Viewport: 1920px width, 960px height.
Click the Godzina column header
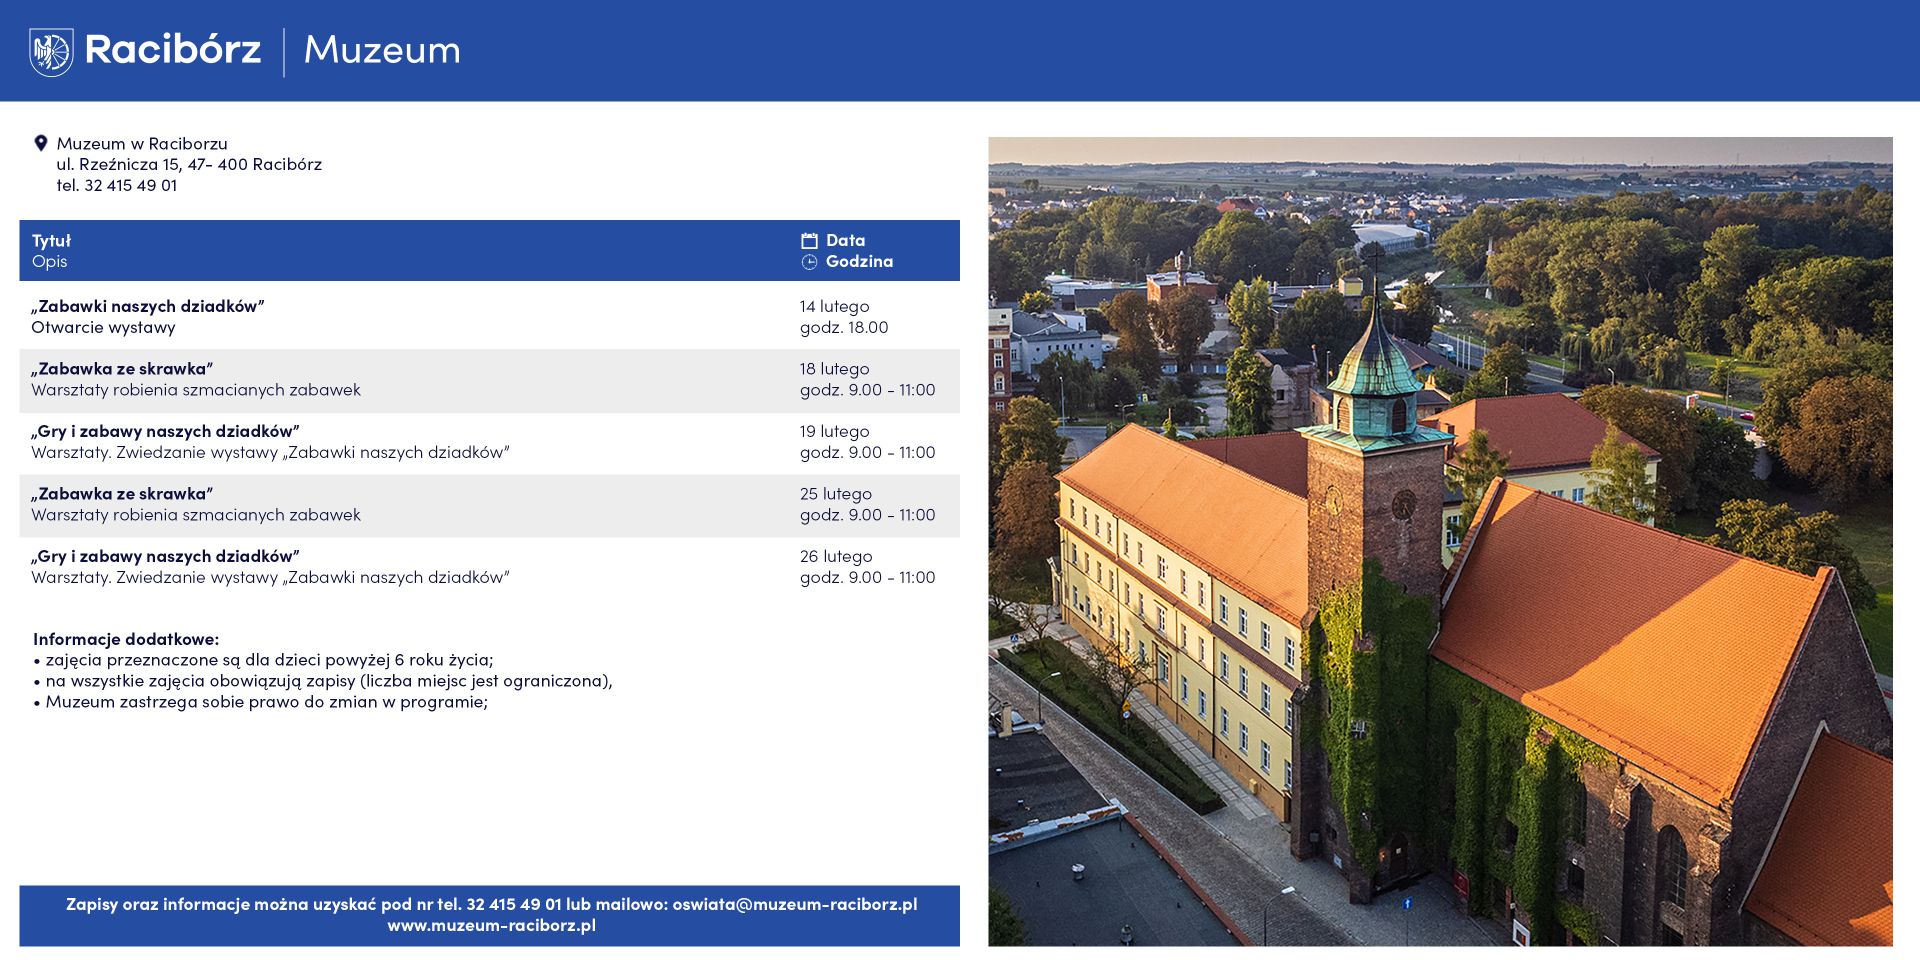pyautogui.click(x=859, y=261)
